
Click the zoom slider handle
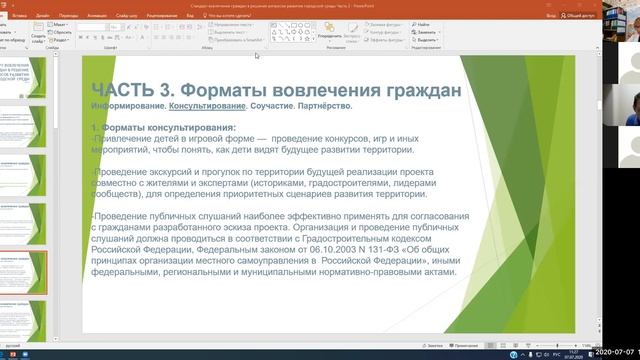coord(557,346)
